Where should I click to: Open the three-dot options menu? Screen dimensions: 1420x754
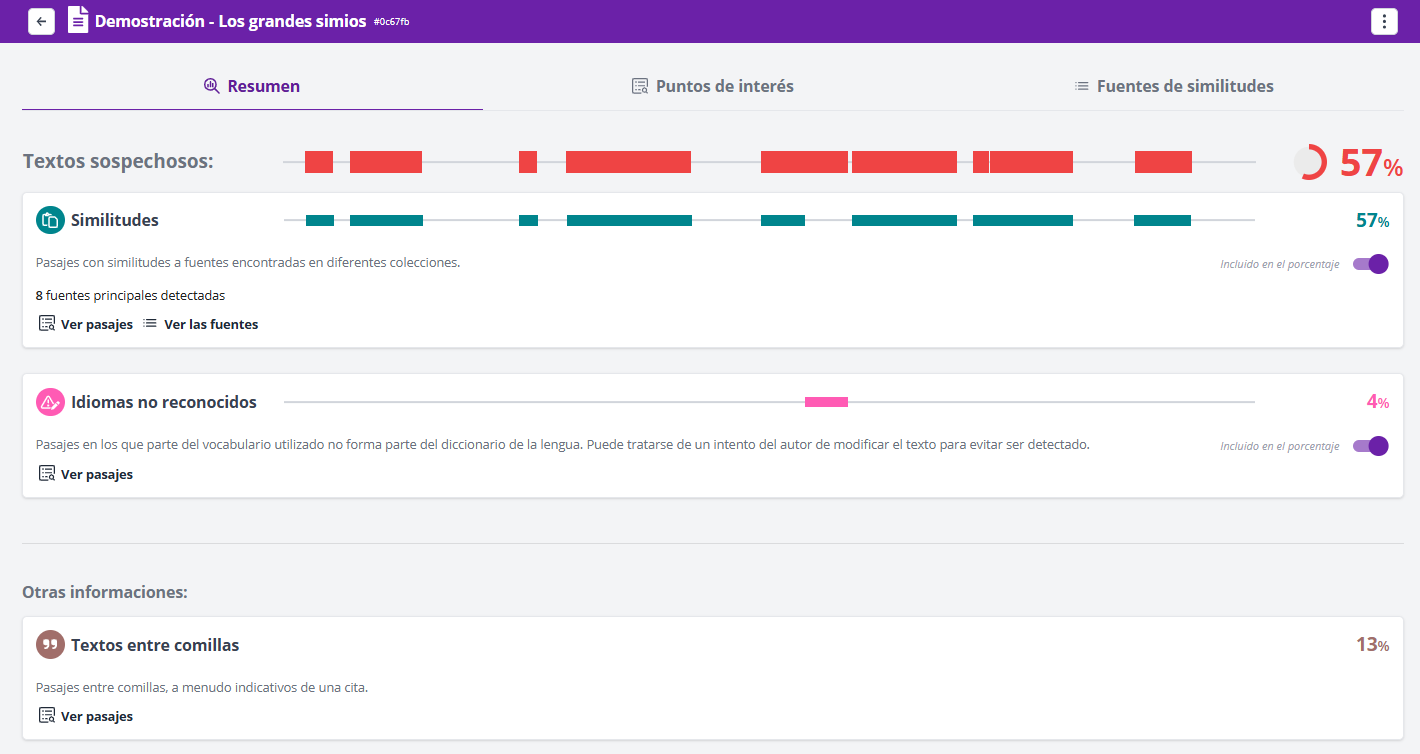point(1383,22)
